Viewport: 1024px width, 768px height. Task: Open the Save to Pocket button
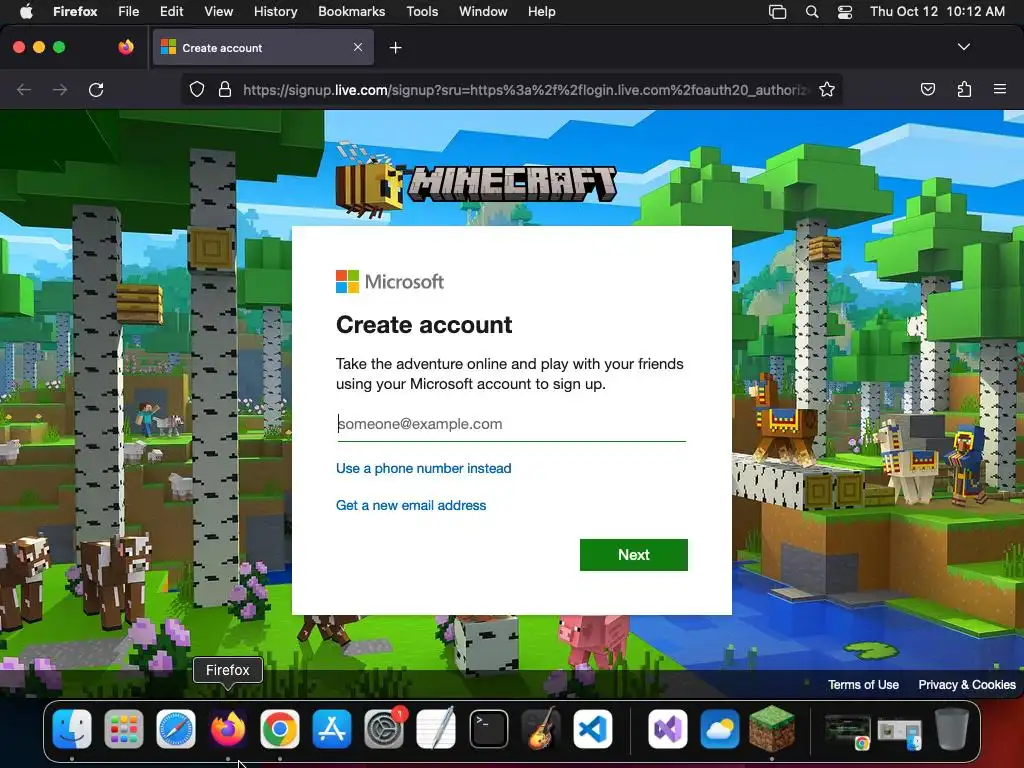coord(927,89)
